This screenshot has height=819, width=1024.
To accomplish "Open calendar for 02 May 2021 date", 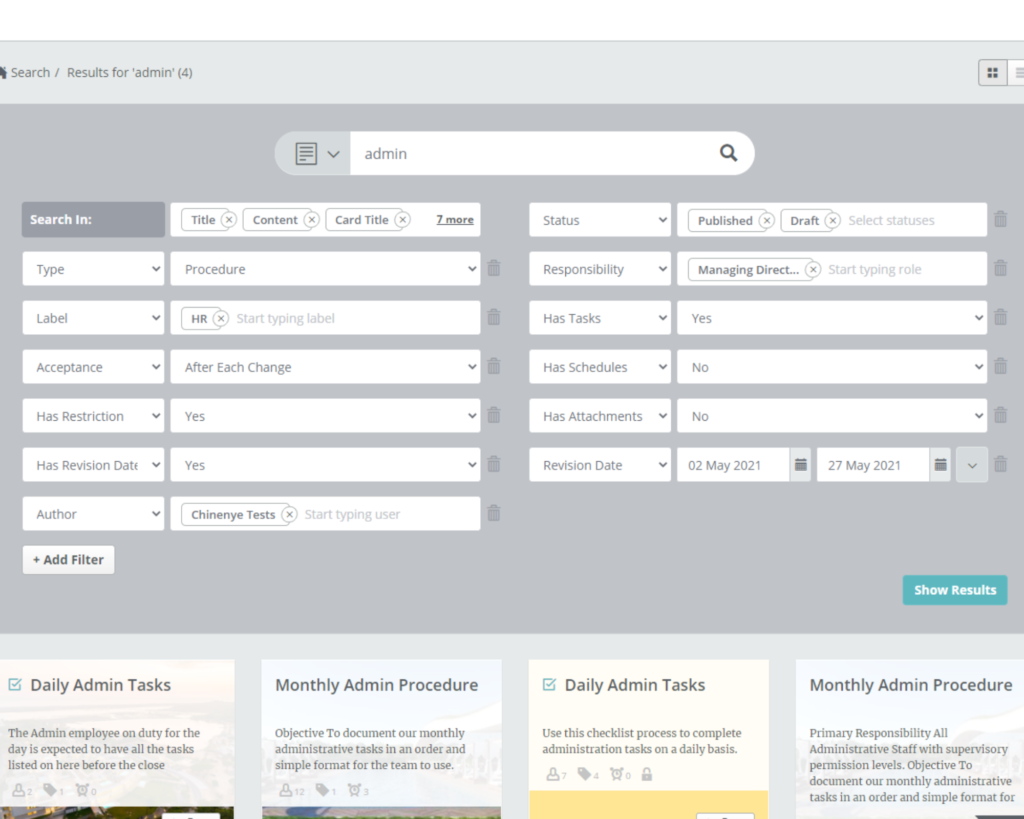I will [x=800, y=465].
